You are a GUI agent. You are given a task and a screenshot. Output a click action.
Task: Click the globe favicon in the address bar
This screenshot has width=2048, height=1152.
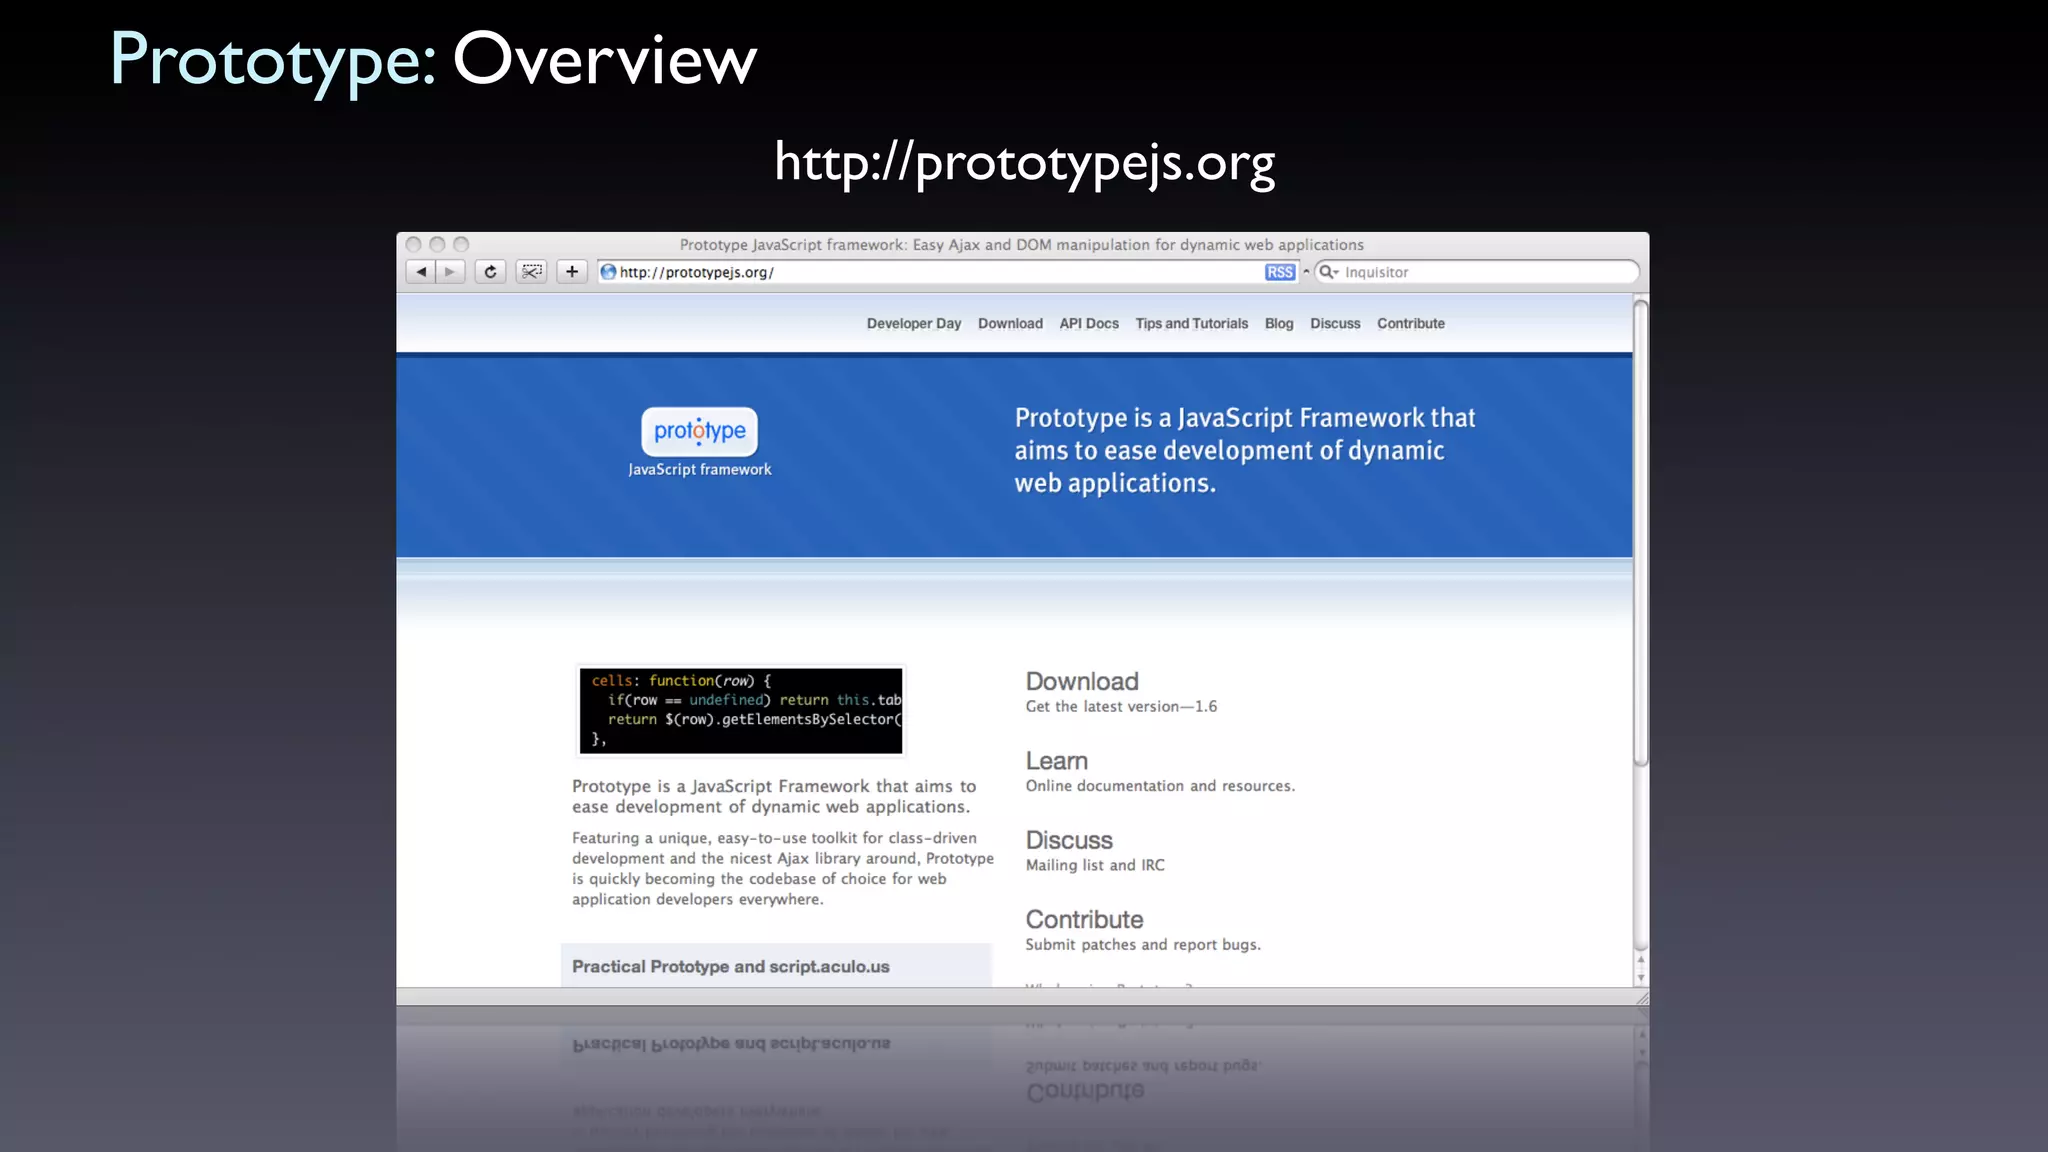coord(608,272)
